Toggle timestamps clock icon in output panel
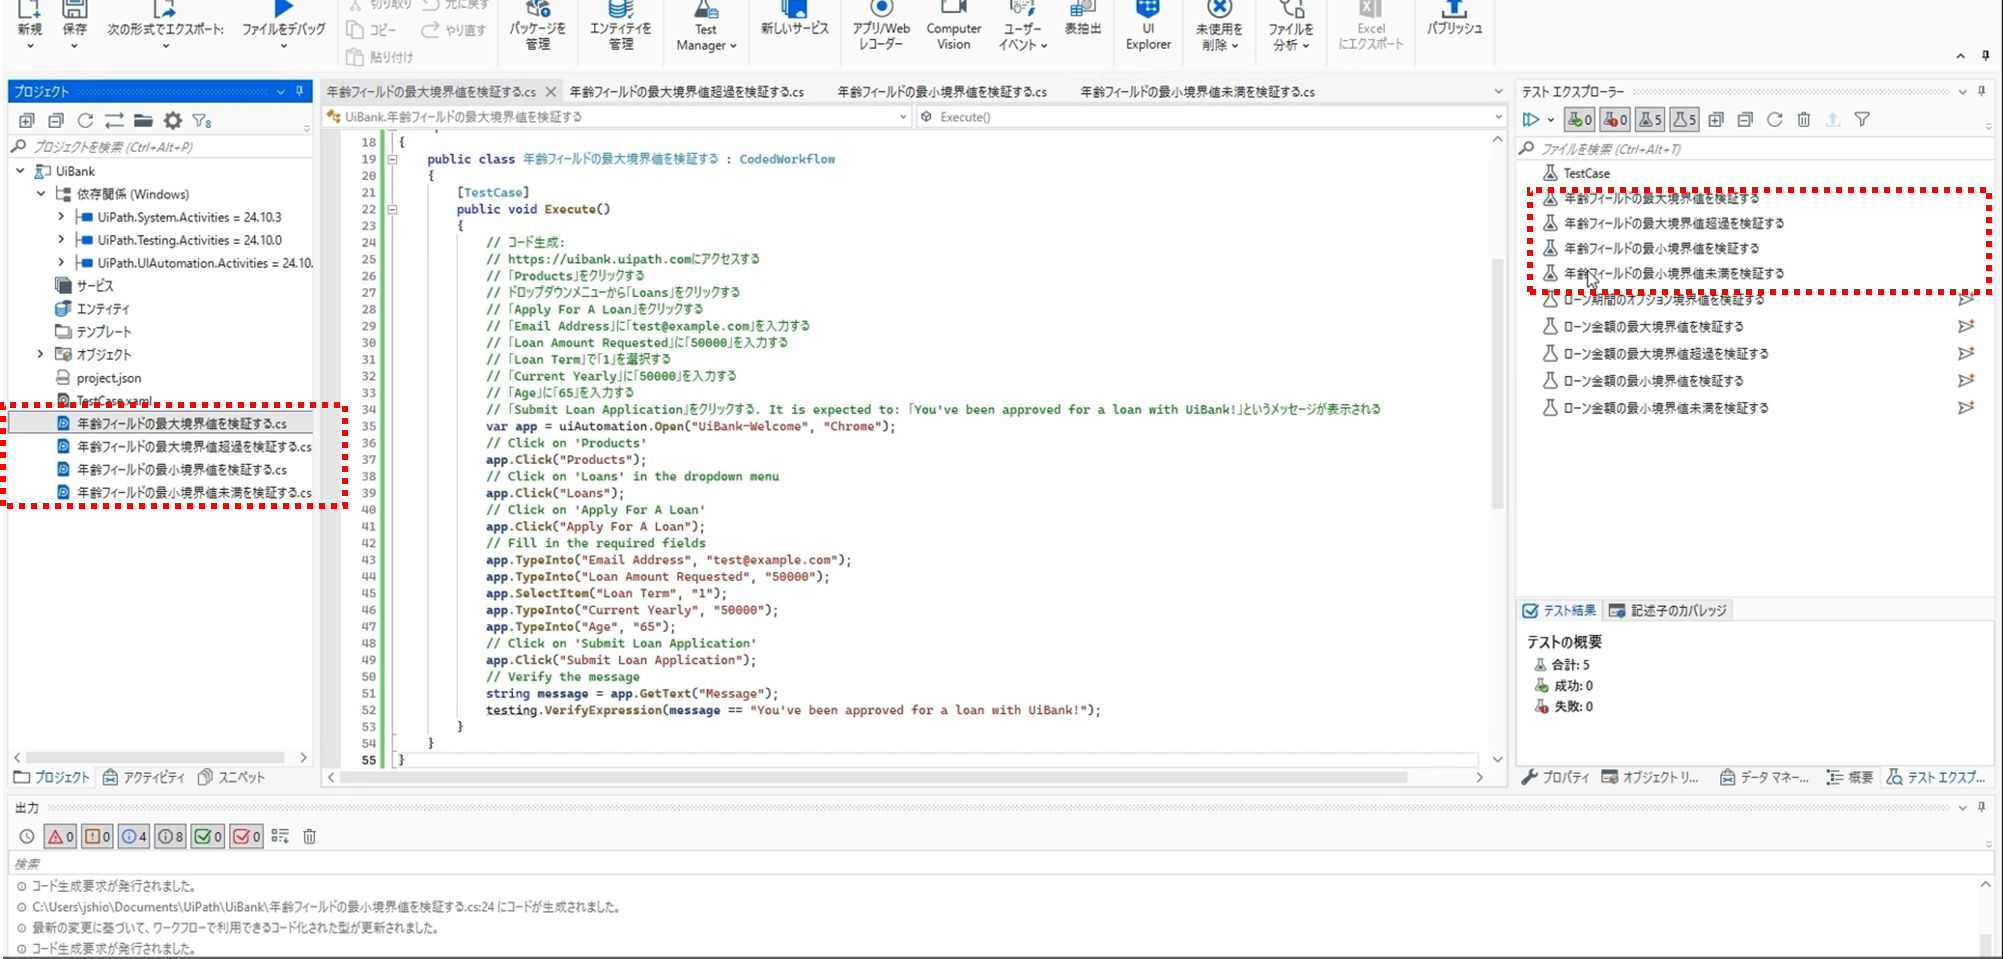The width and height of the screenshot is (2003, 959). click(x=27, y=836)
